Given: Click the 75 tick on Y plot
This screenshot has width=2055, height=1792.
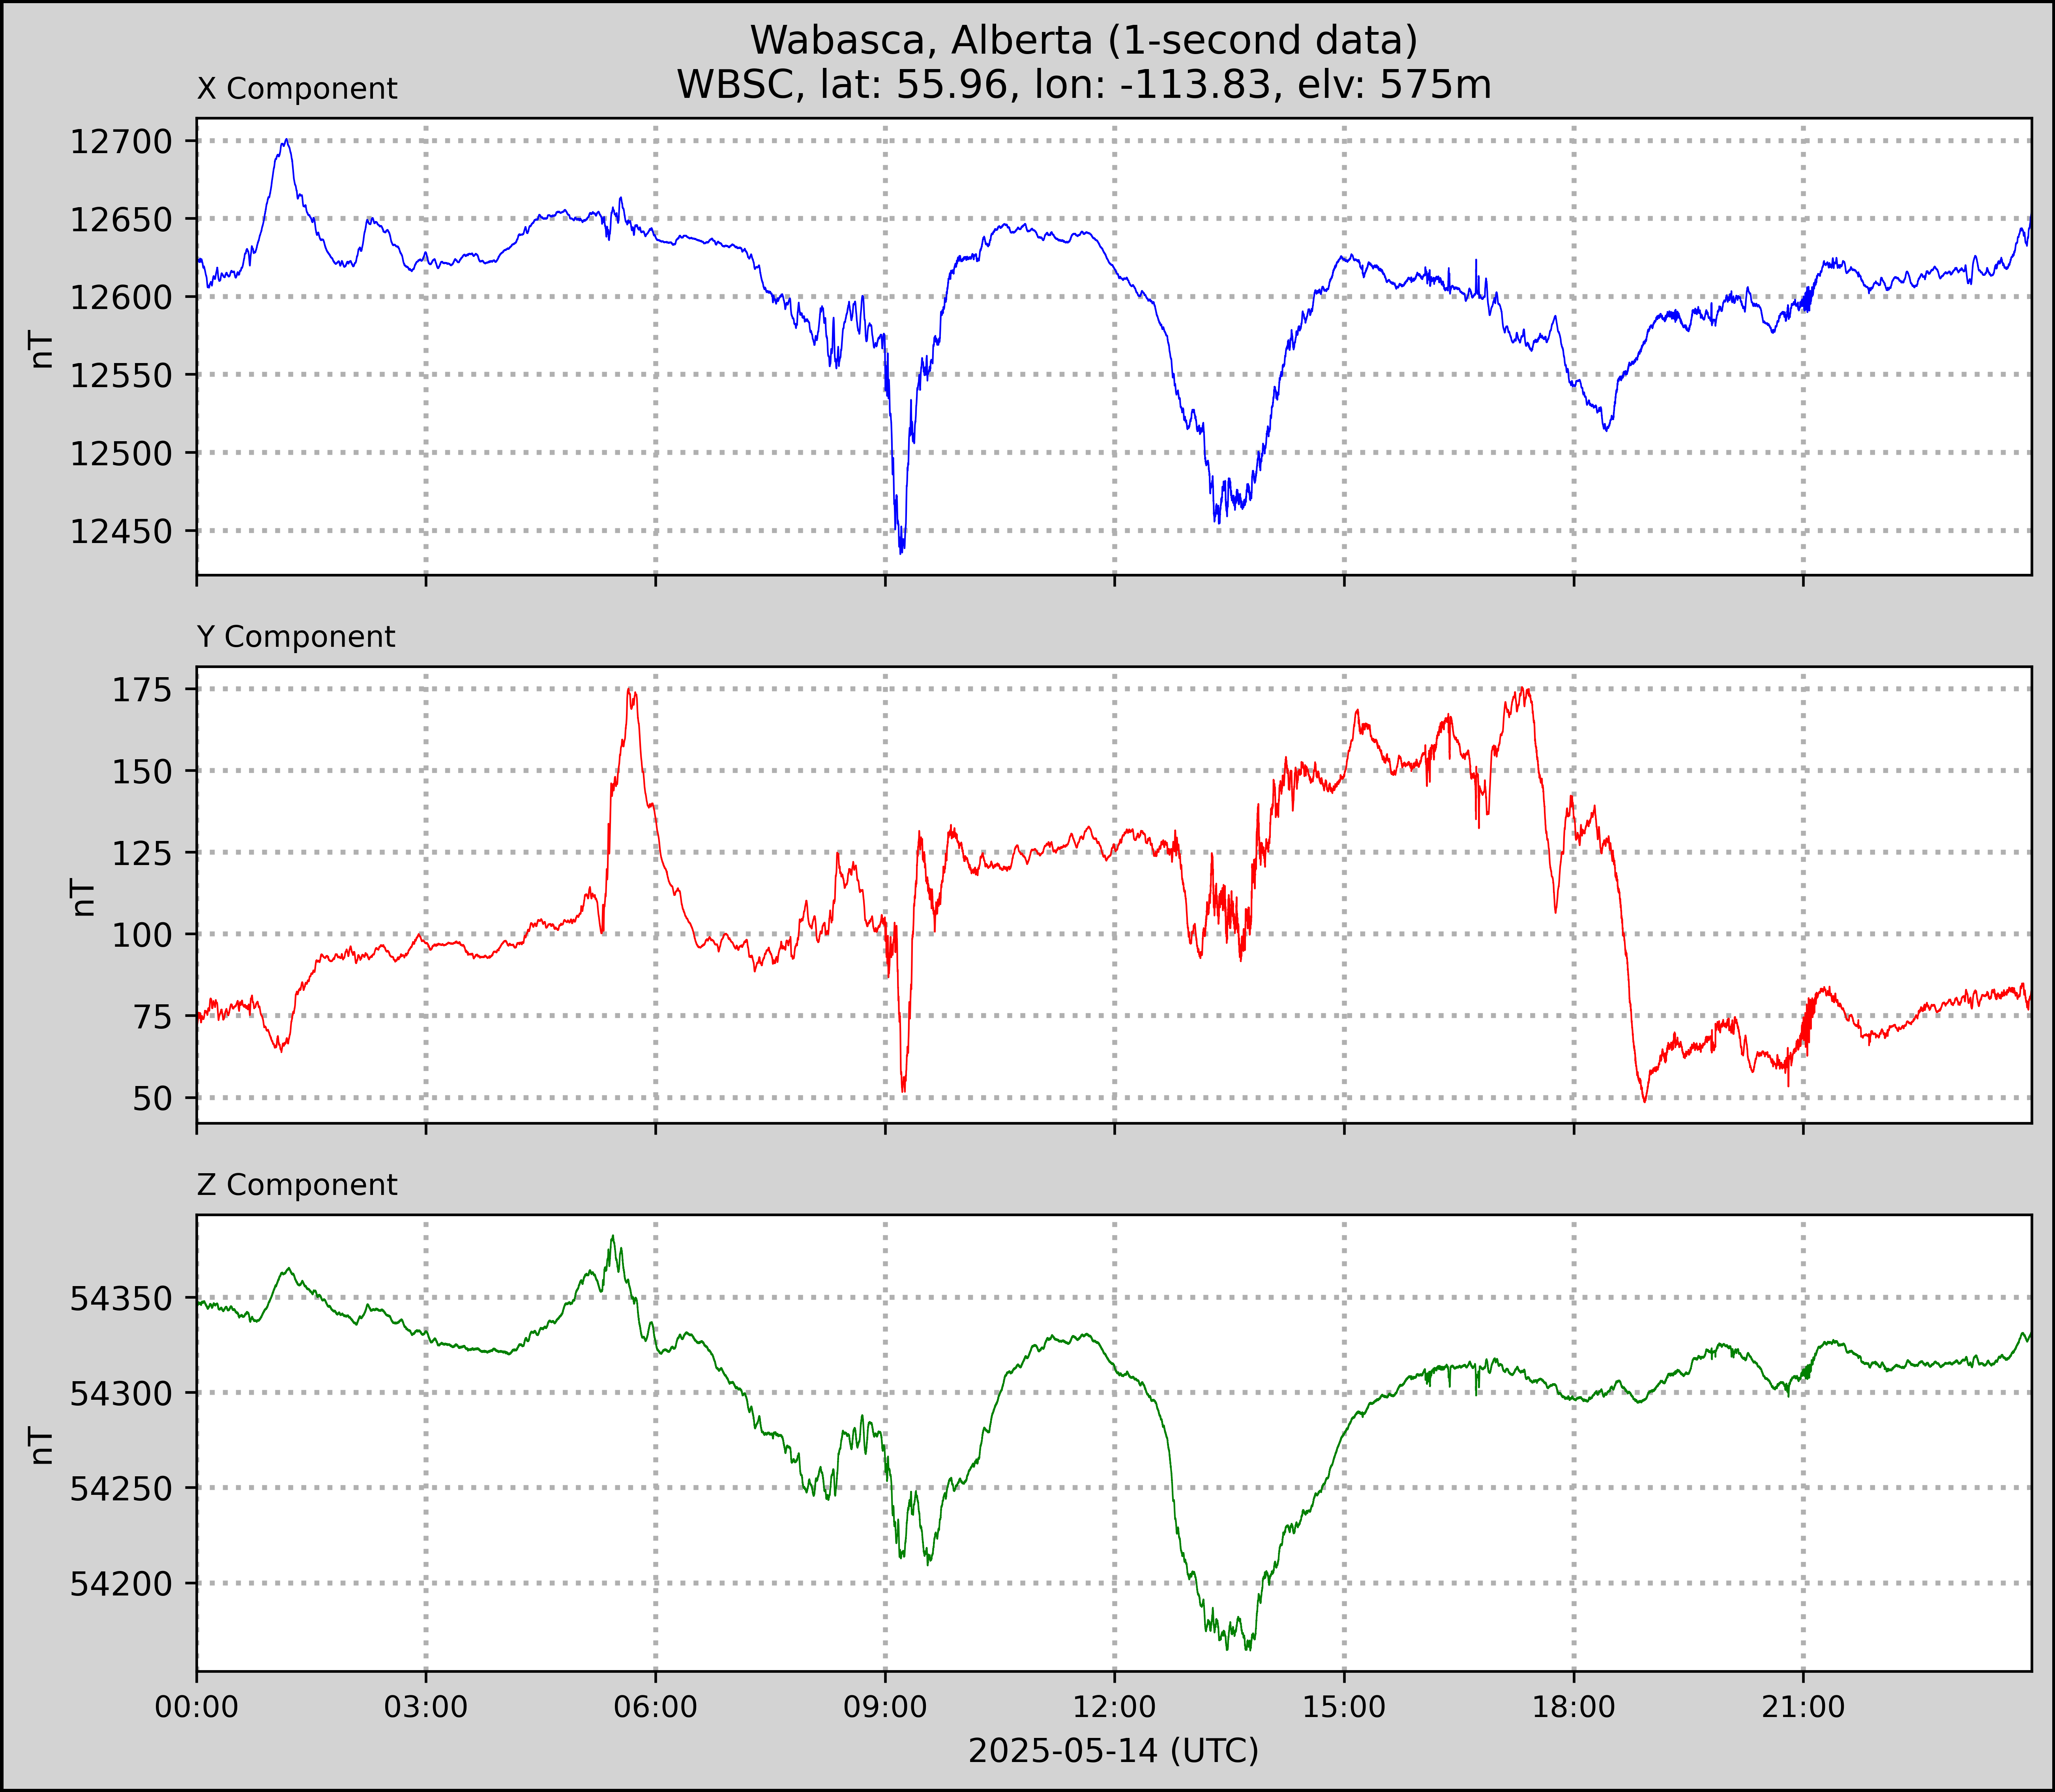Looking at the screenshot, I should 153,1017.
